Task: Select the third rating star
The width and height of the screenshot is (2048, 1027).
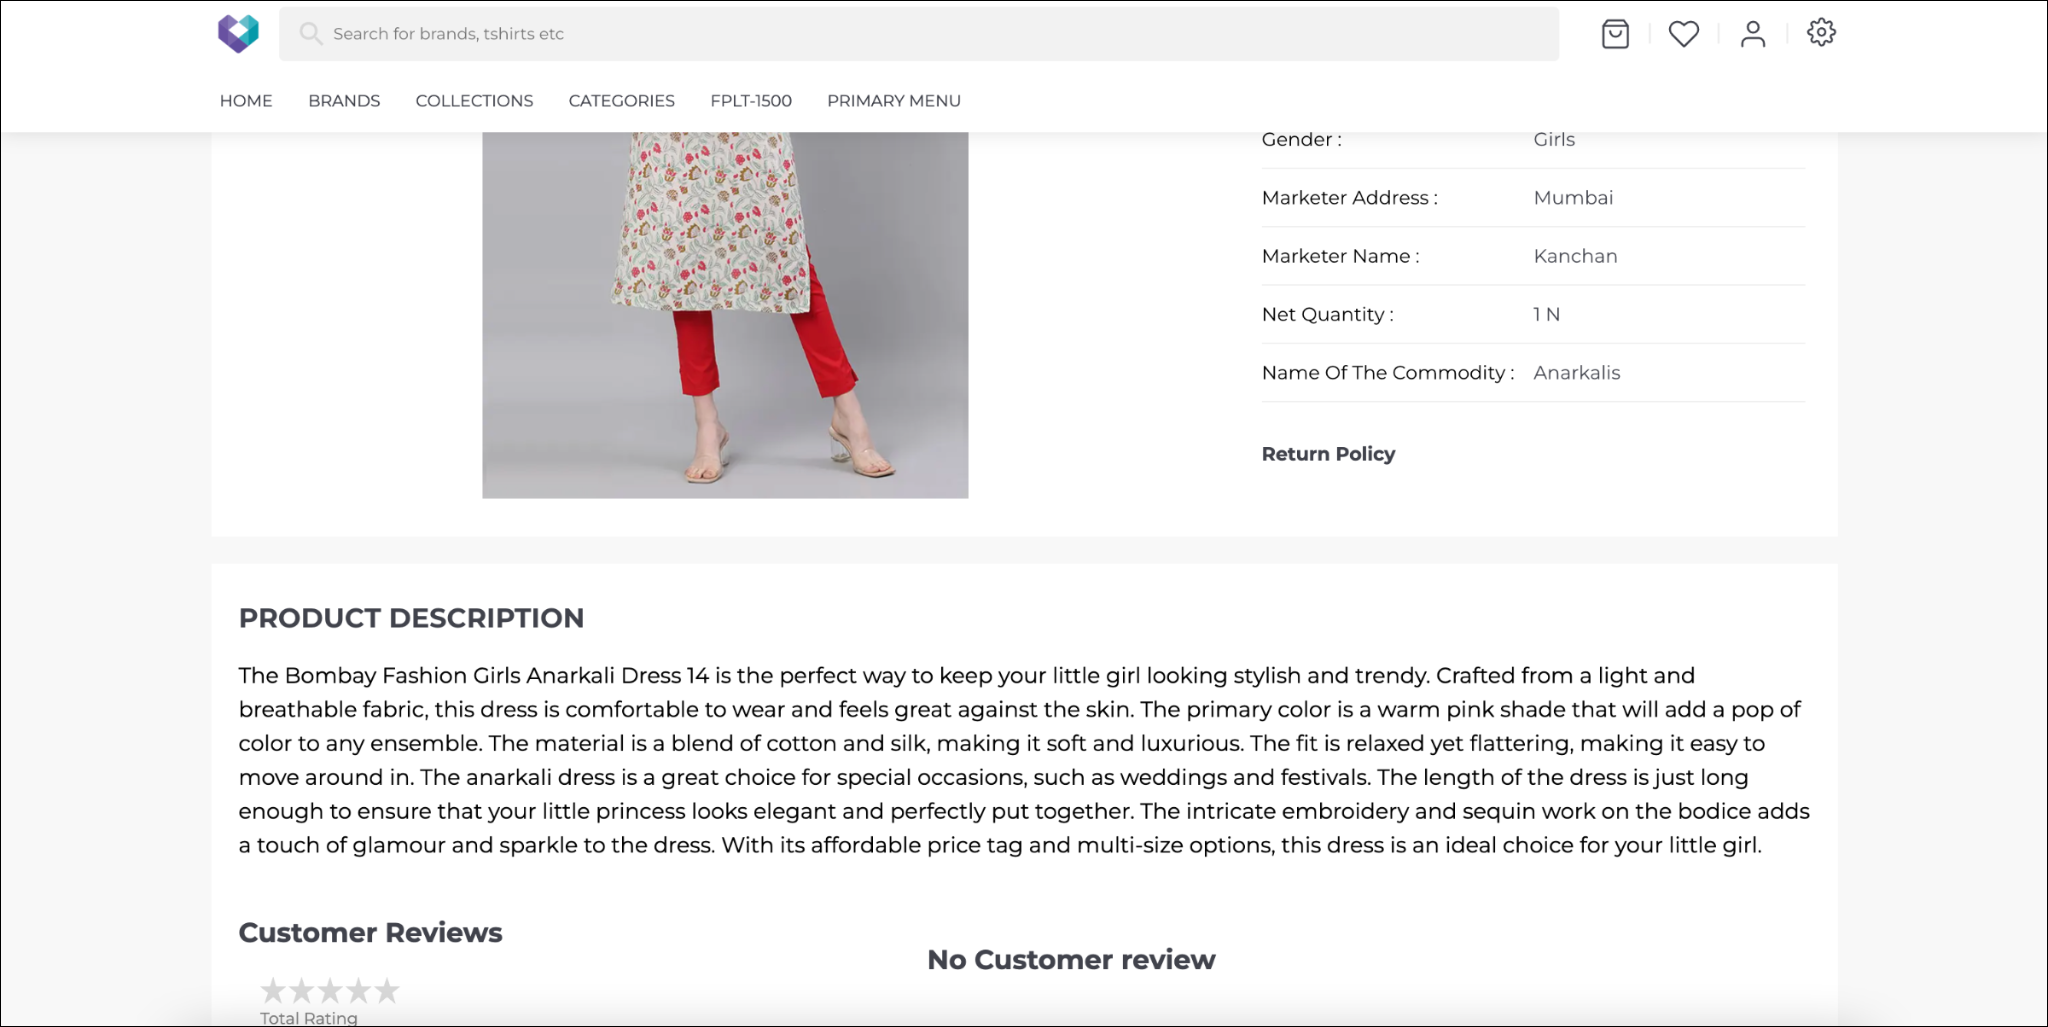Action: click(x=330, y=991)
